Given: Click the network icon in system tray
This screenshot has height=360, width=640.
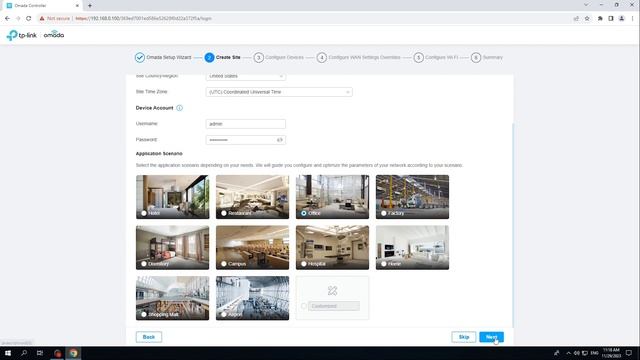Looking at the screenshot, I should pos(584,353).
